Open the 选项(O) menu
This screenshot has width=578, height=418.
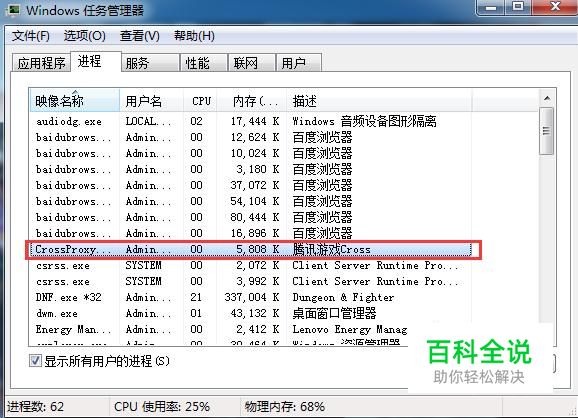[x=84, y=36]
